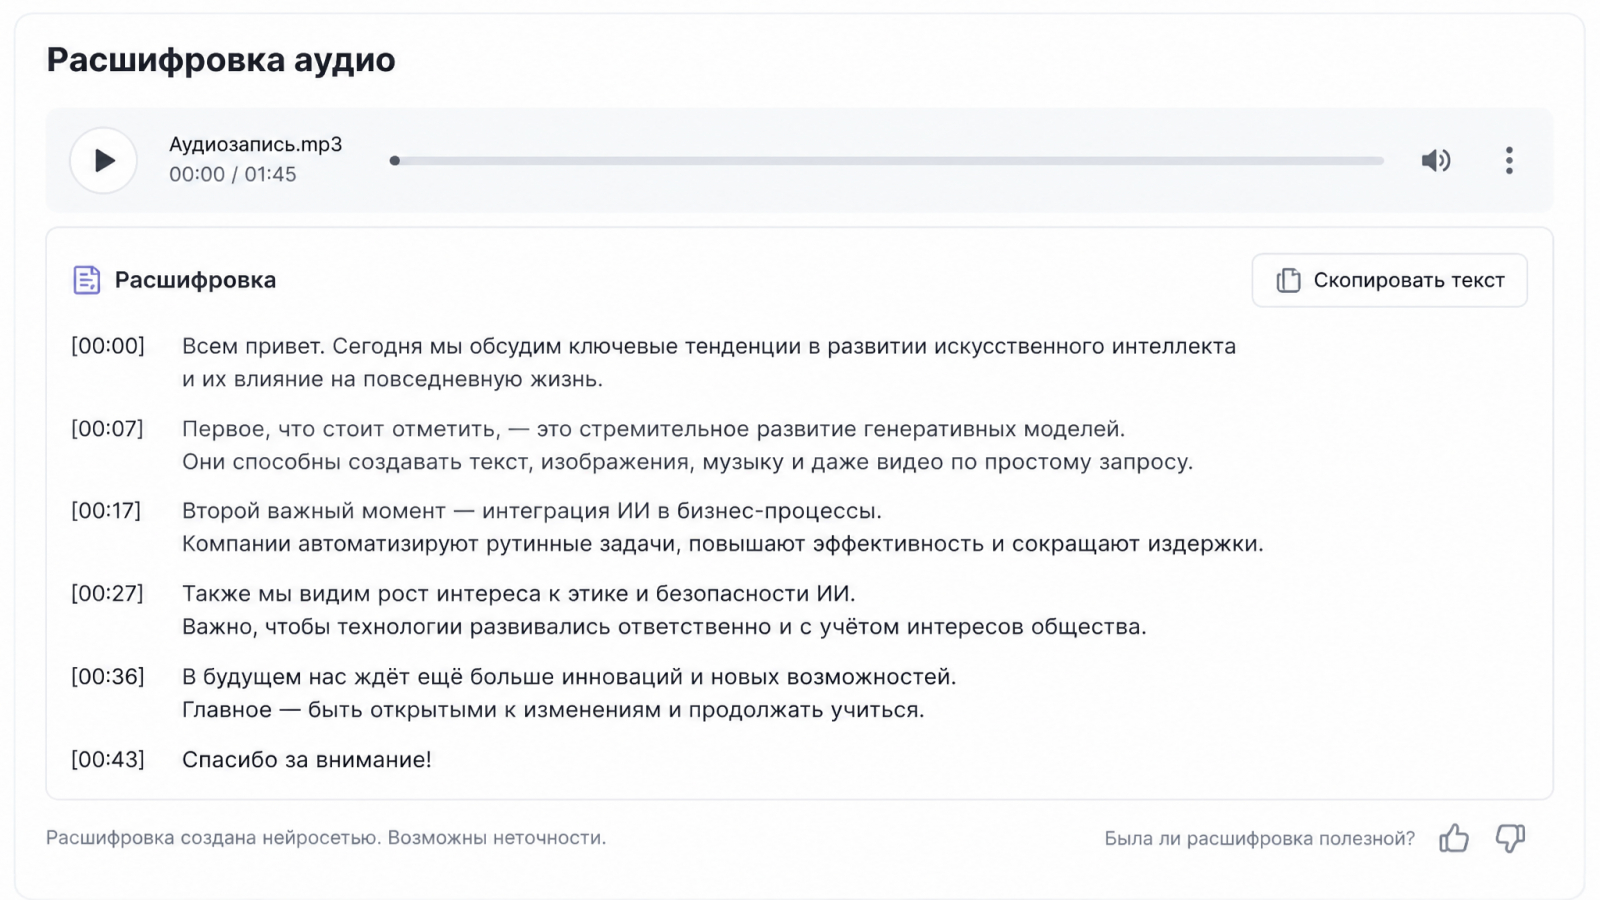The image size is (1600, 900).
Task: Jump to the [00:17] timestamp
Action: [106, 511]
